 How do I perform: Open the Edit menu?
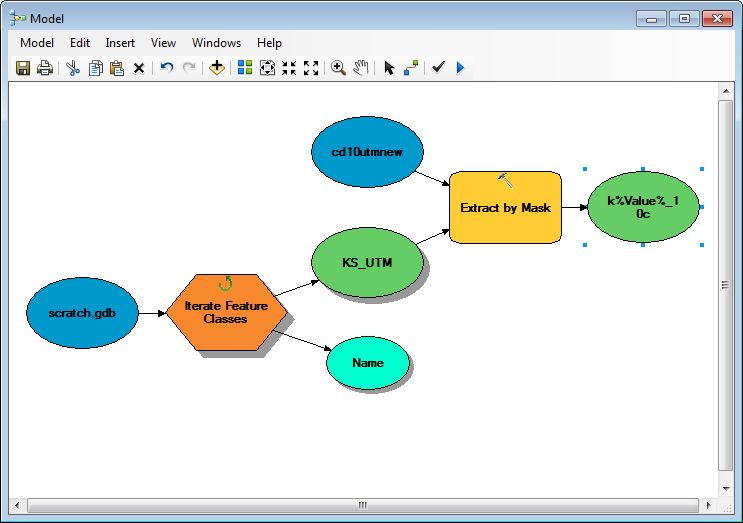coord(80,43)
